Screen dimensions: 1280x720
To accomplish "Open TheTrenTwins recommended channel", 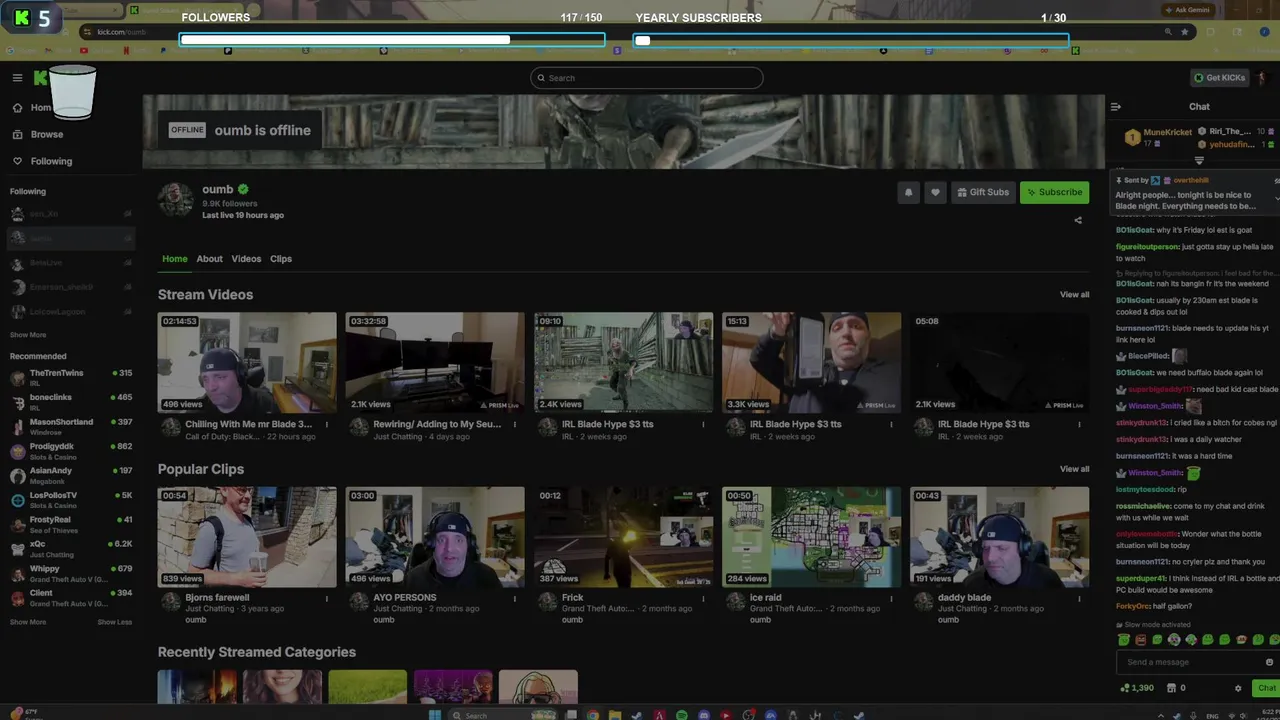I will [70, 377].
